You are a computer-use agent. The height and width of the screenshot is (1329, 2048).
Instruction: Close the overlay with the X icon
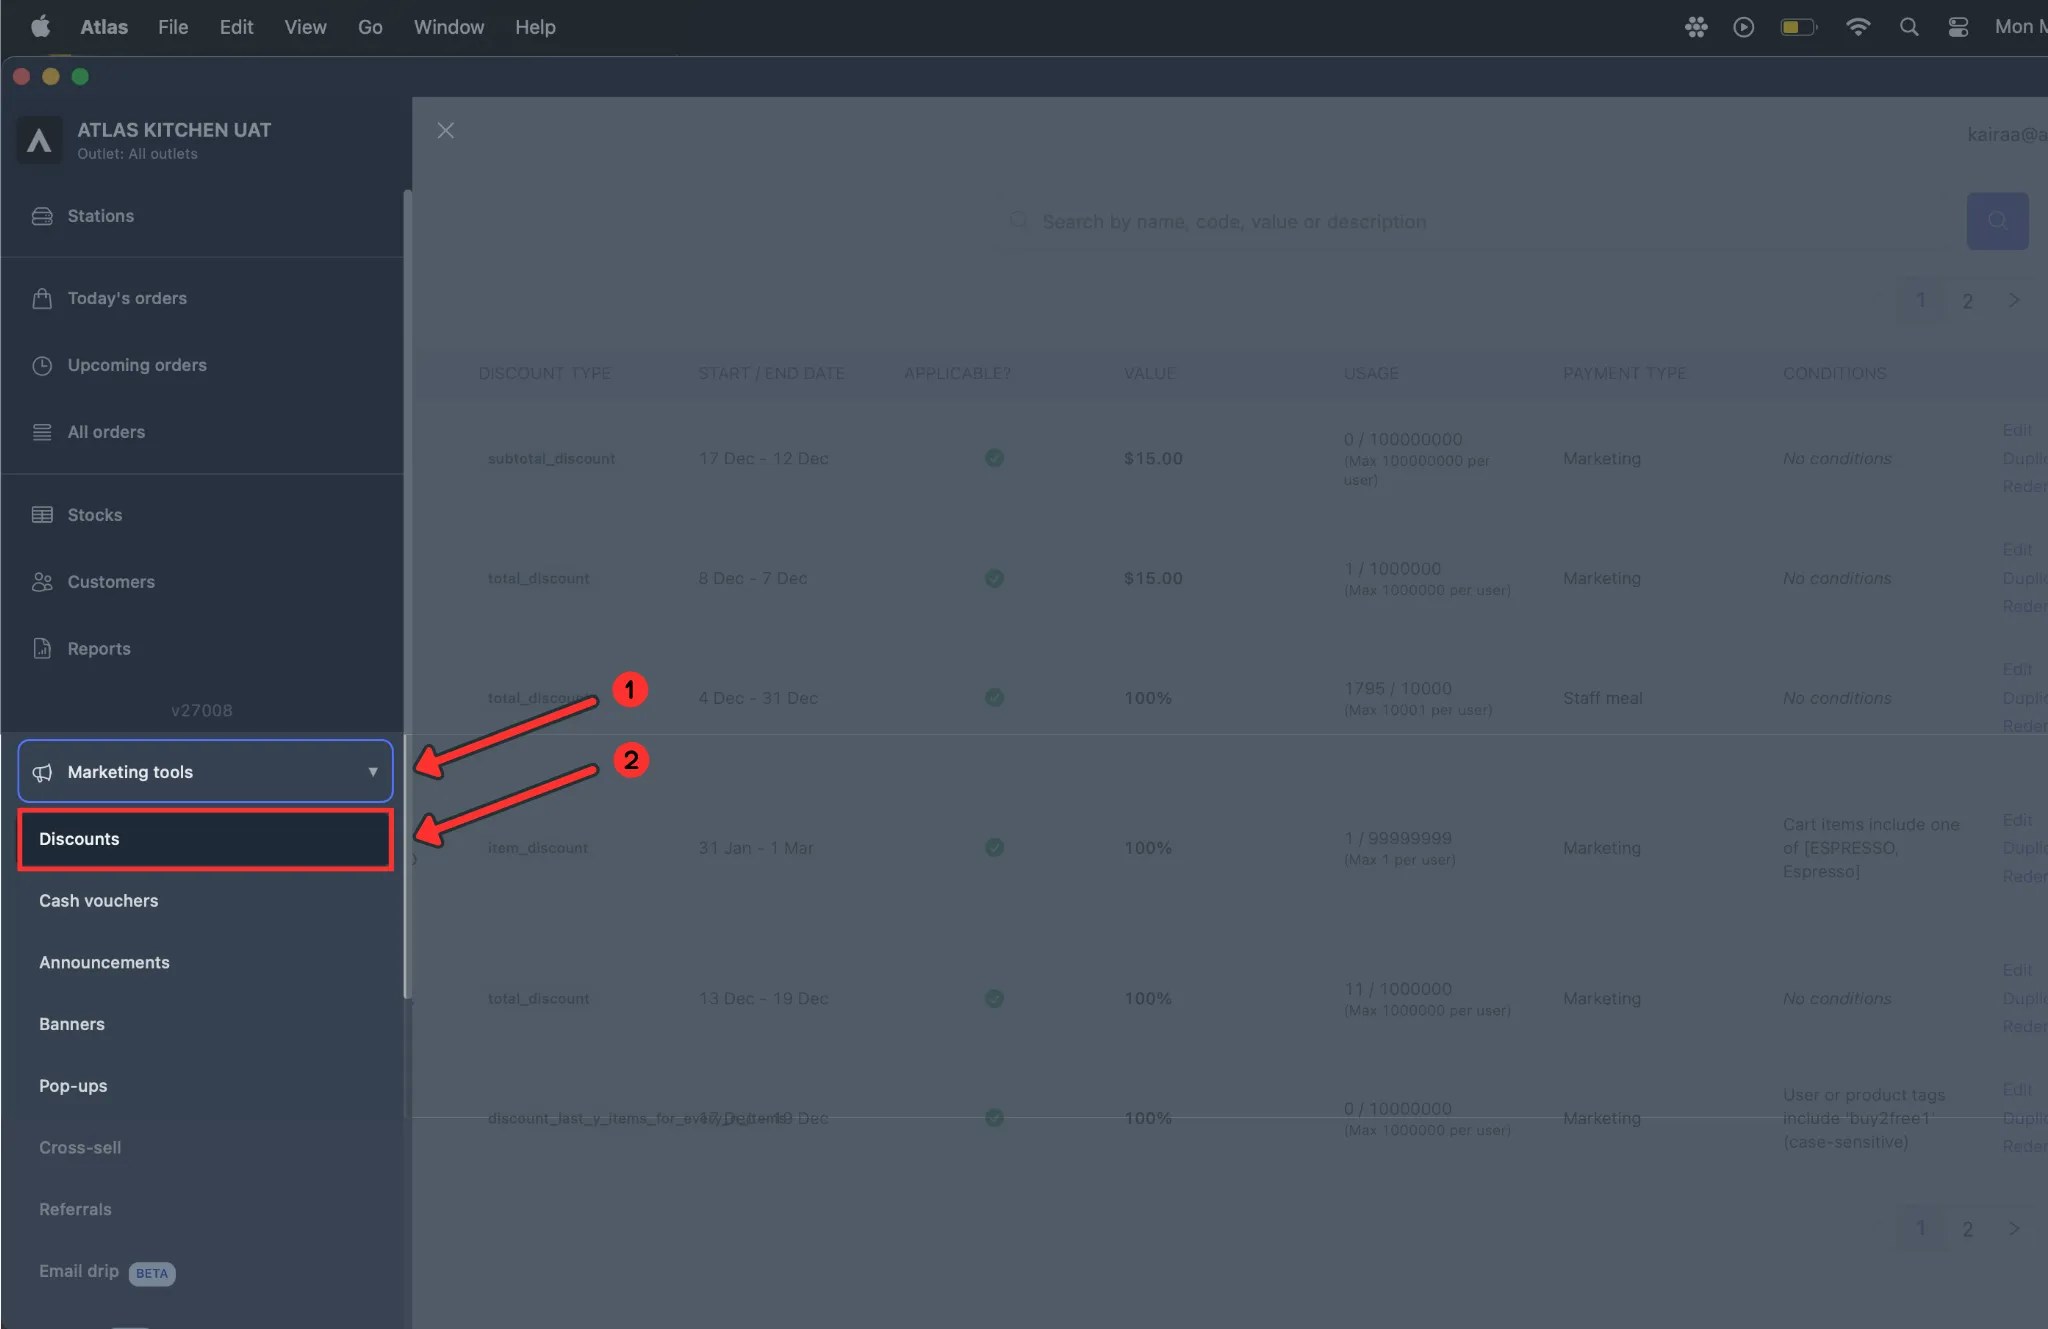(446, 131)
